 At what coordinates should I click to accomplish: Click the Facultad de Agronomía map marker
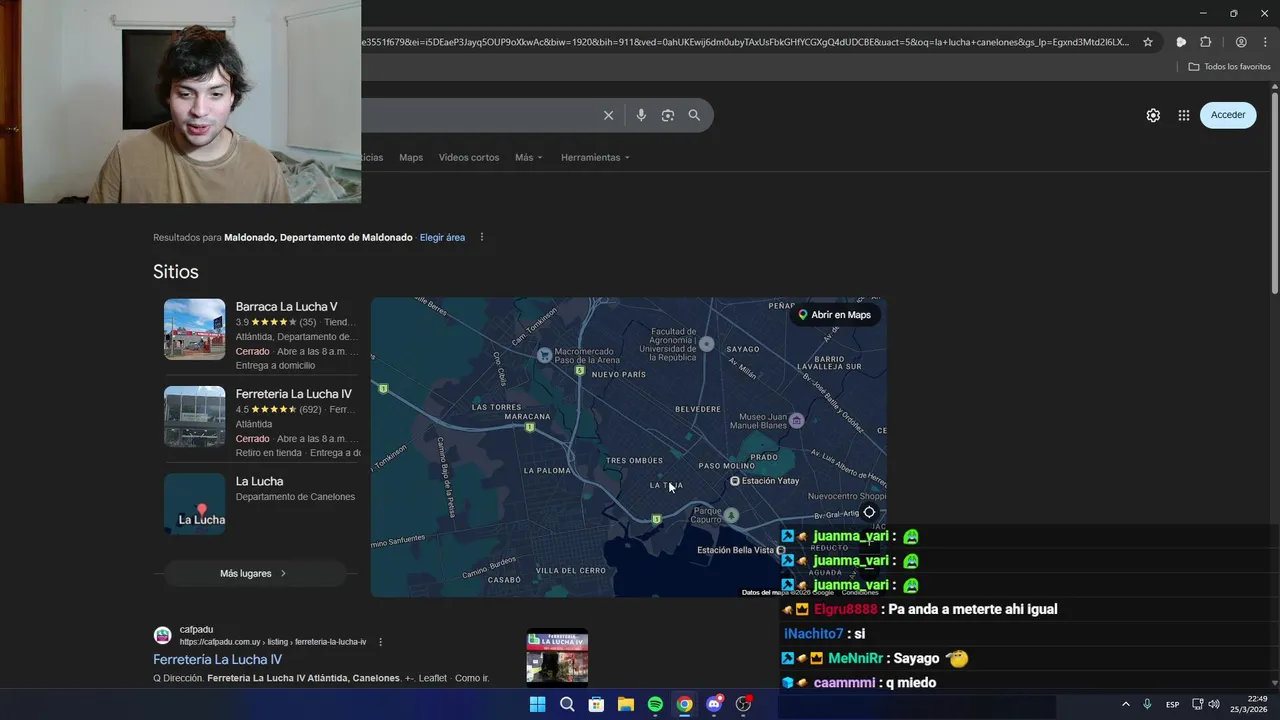point(707,344)
